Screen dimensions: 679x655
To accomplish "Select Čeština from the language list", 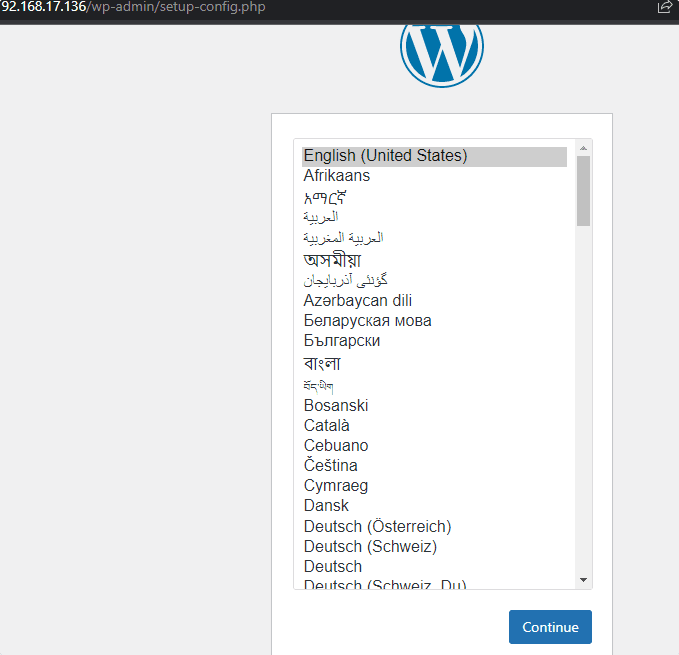I will [434, 465].
